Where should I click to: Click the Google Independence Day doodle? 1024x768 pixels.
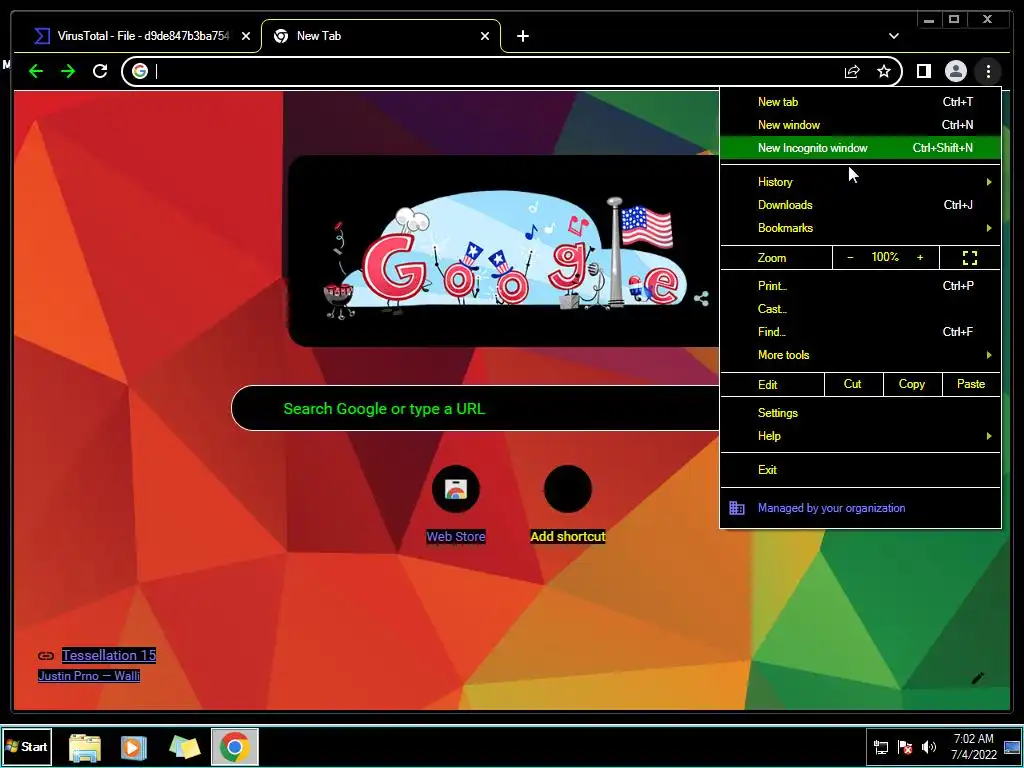503,256
